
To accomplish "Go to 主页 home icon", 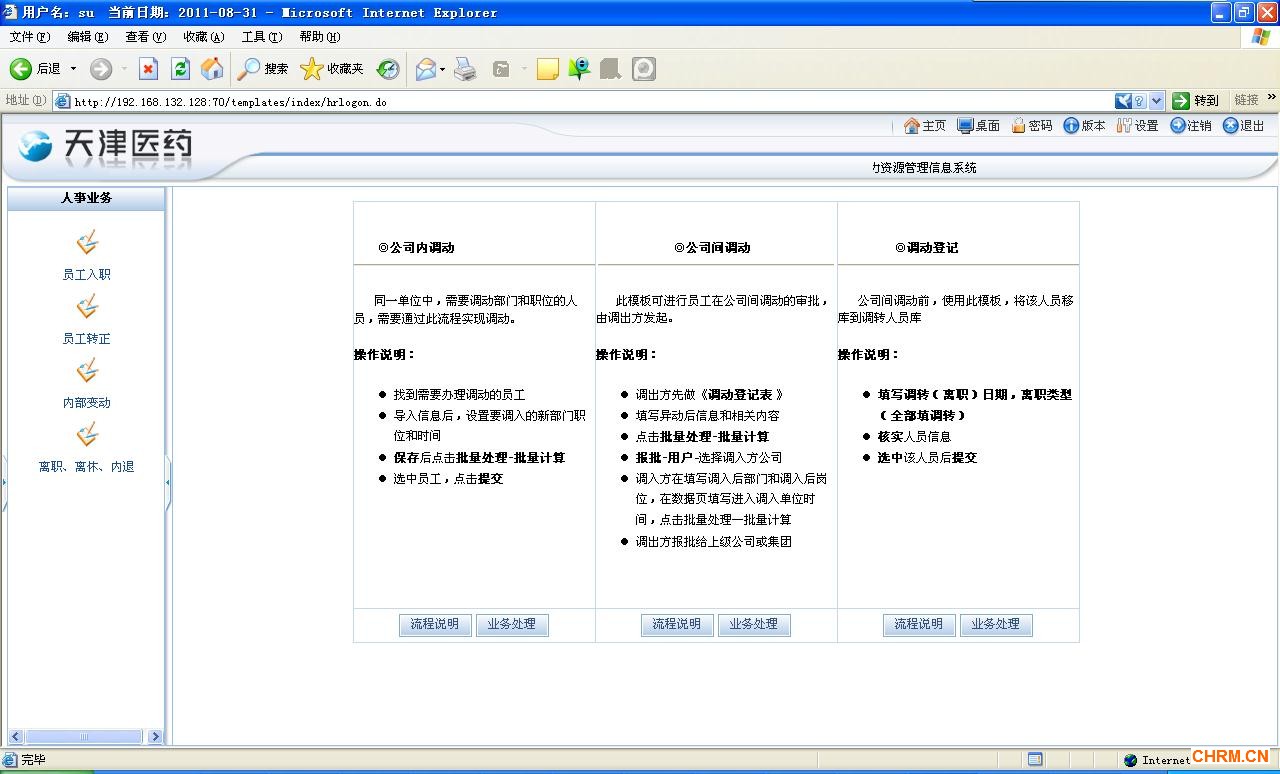I will point(912,126).
